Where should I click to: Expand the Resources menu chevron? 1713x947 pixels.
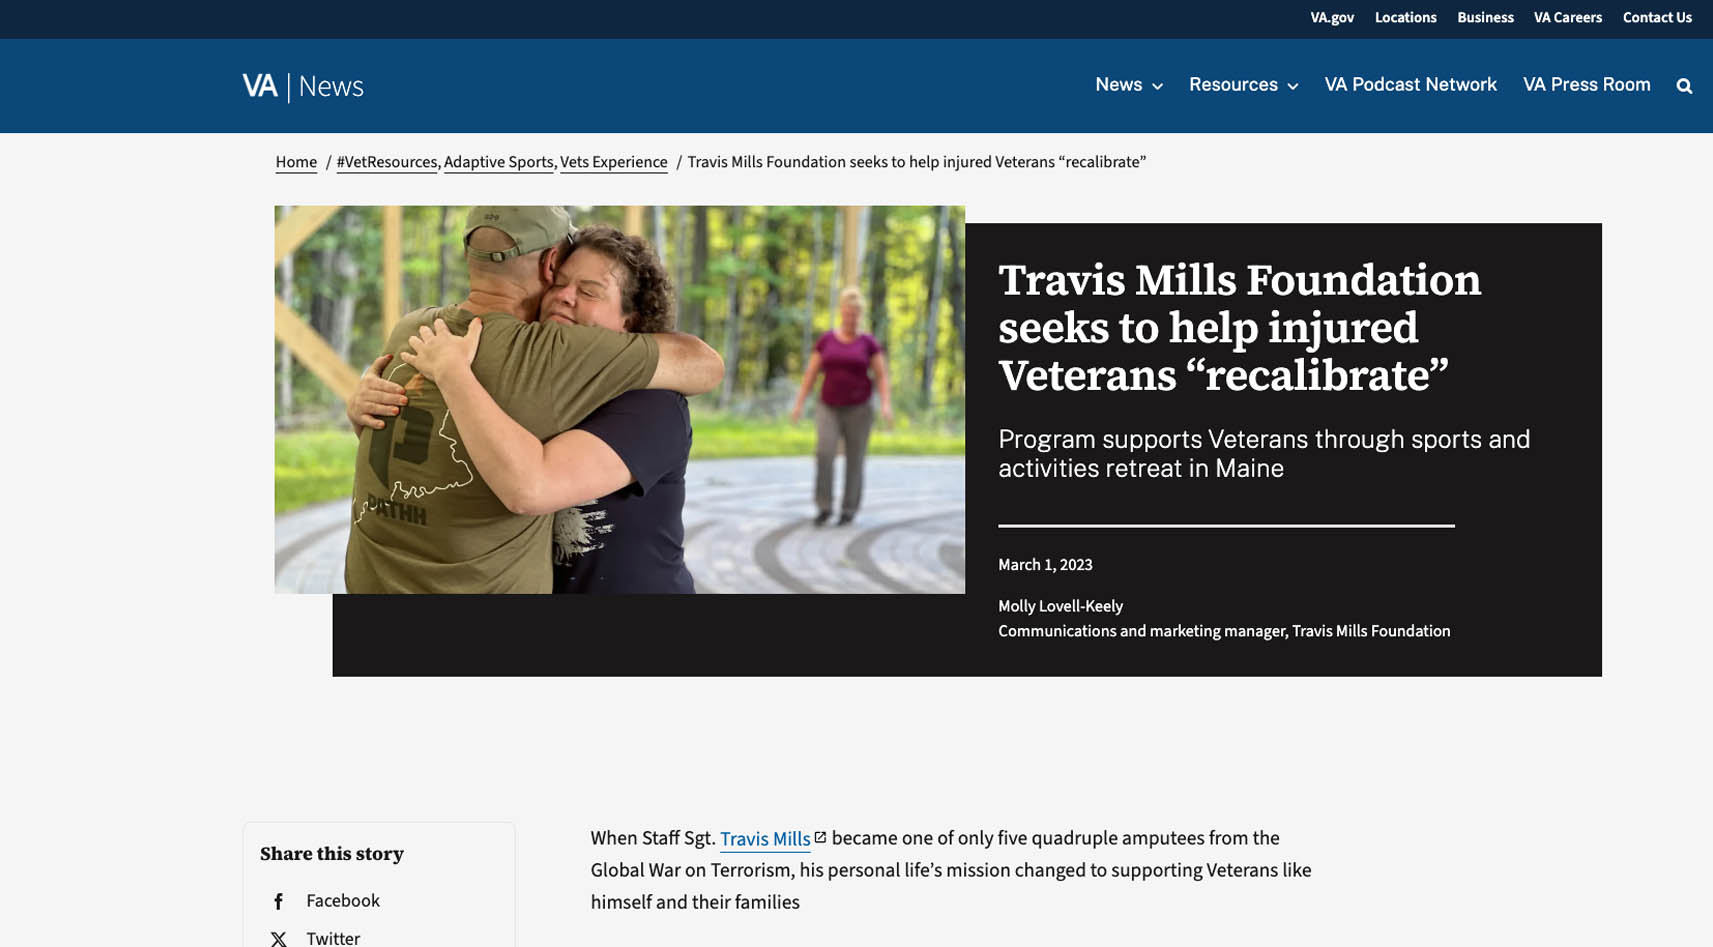coord(1292,87)
